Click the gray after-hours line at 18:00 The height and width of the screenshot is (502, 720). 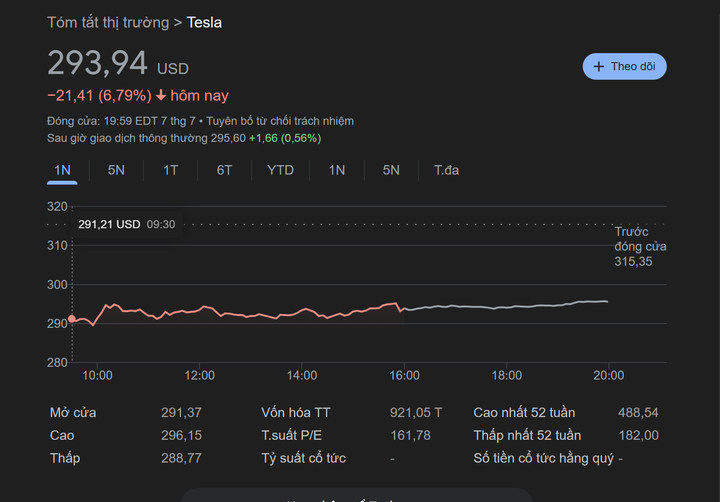tap(506, 307)
